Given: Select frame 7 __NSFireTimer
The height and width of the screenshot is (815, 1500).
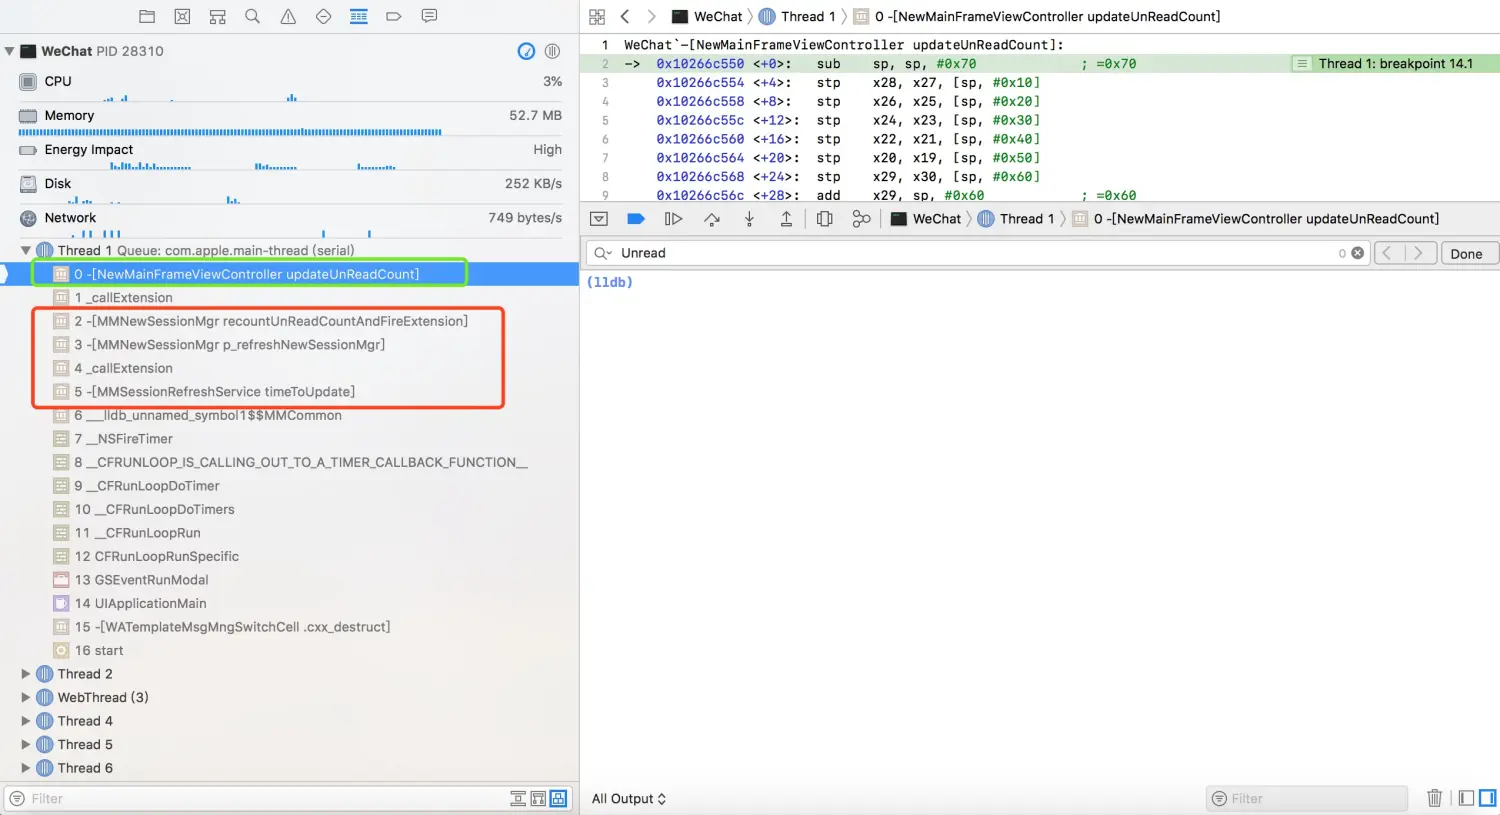Looking at the screenshot, I should click(289, 438).
